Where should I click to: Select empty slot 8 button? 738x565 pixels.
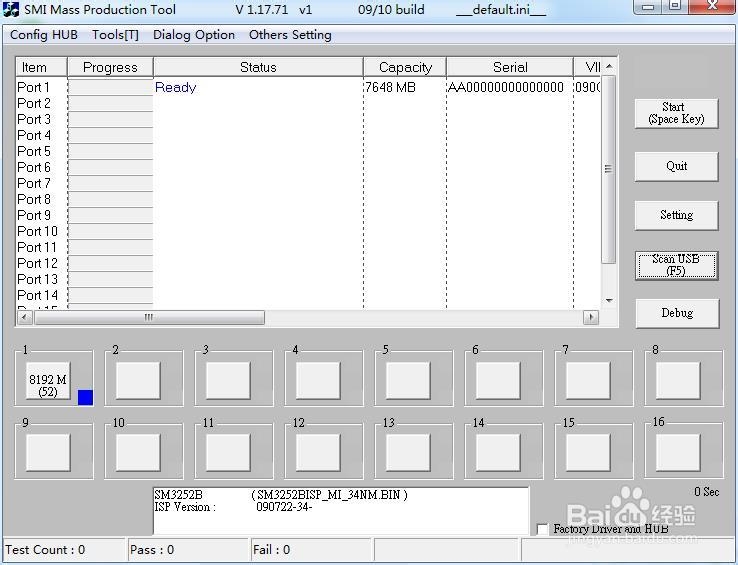[678, 381]
